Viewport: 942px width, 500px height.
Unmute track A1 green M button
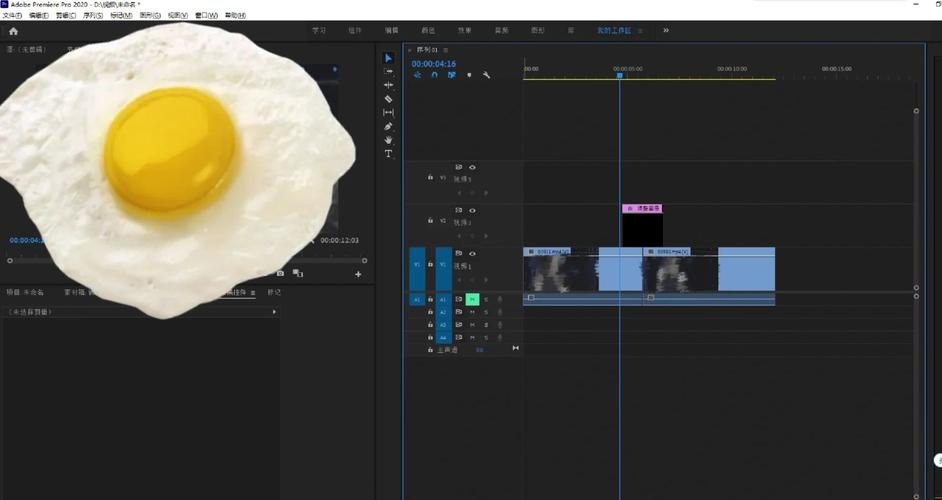tap(472, 299)
